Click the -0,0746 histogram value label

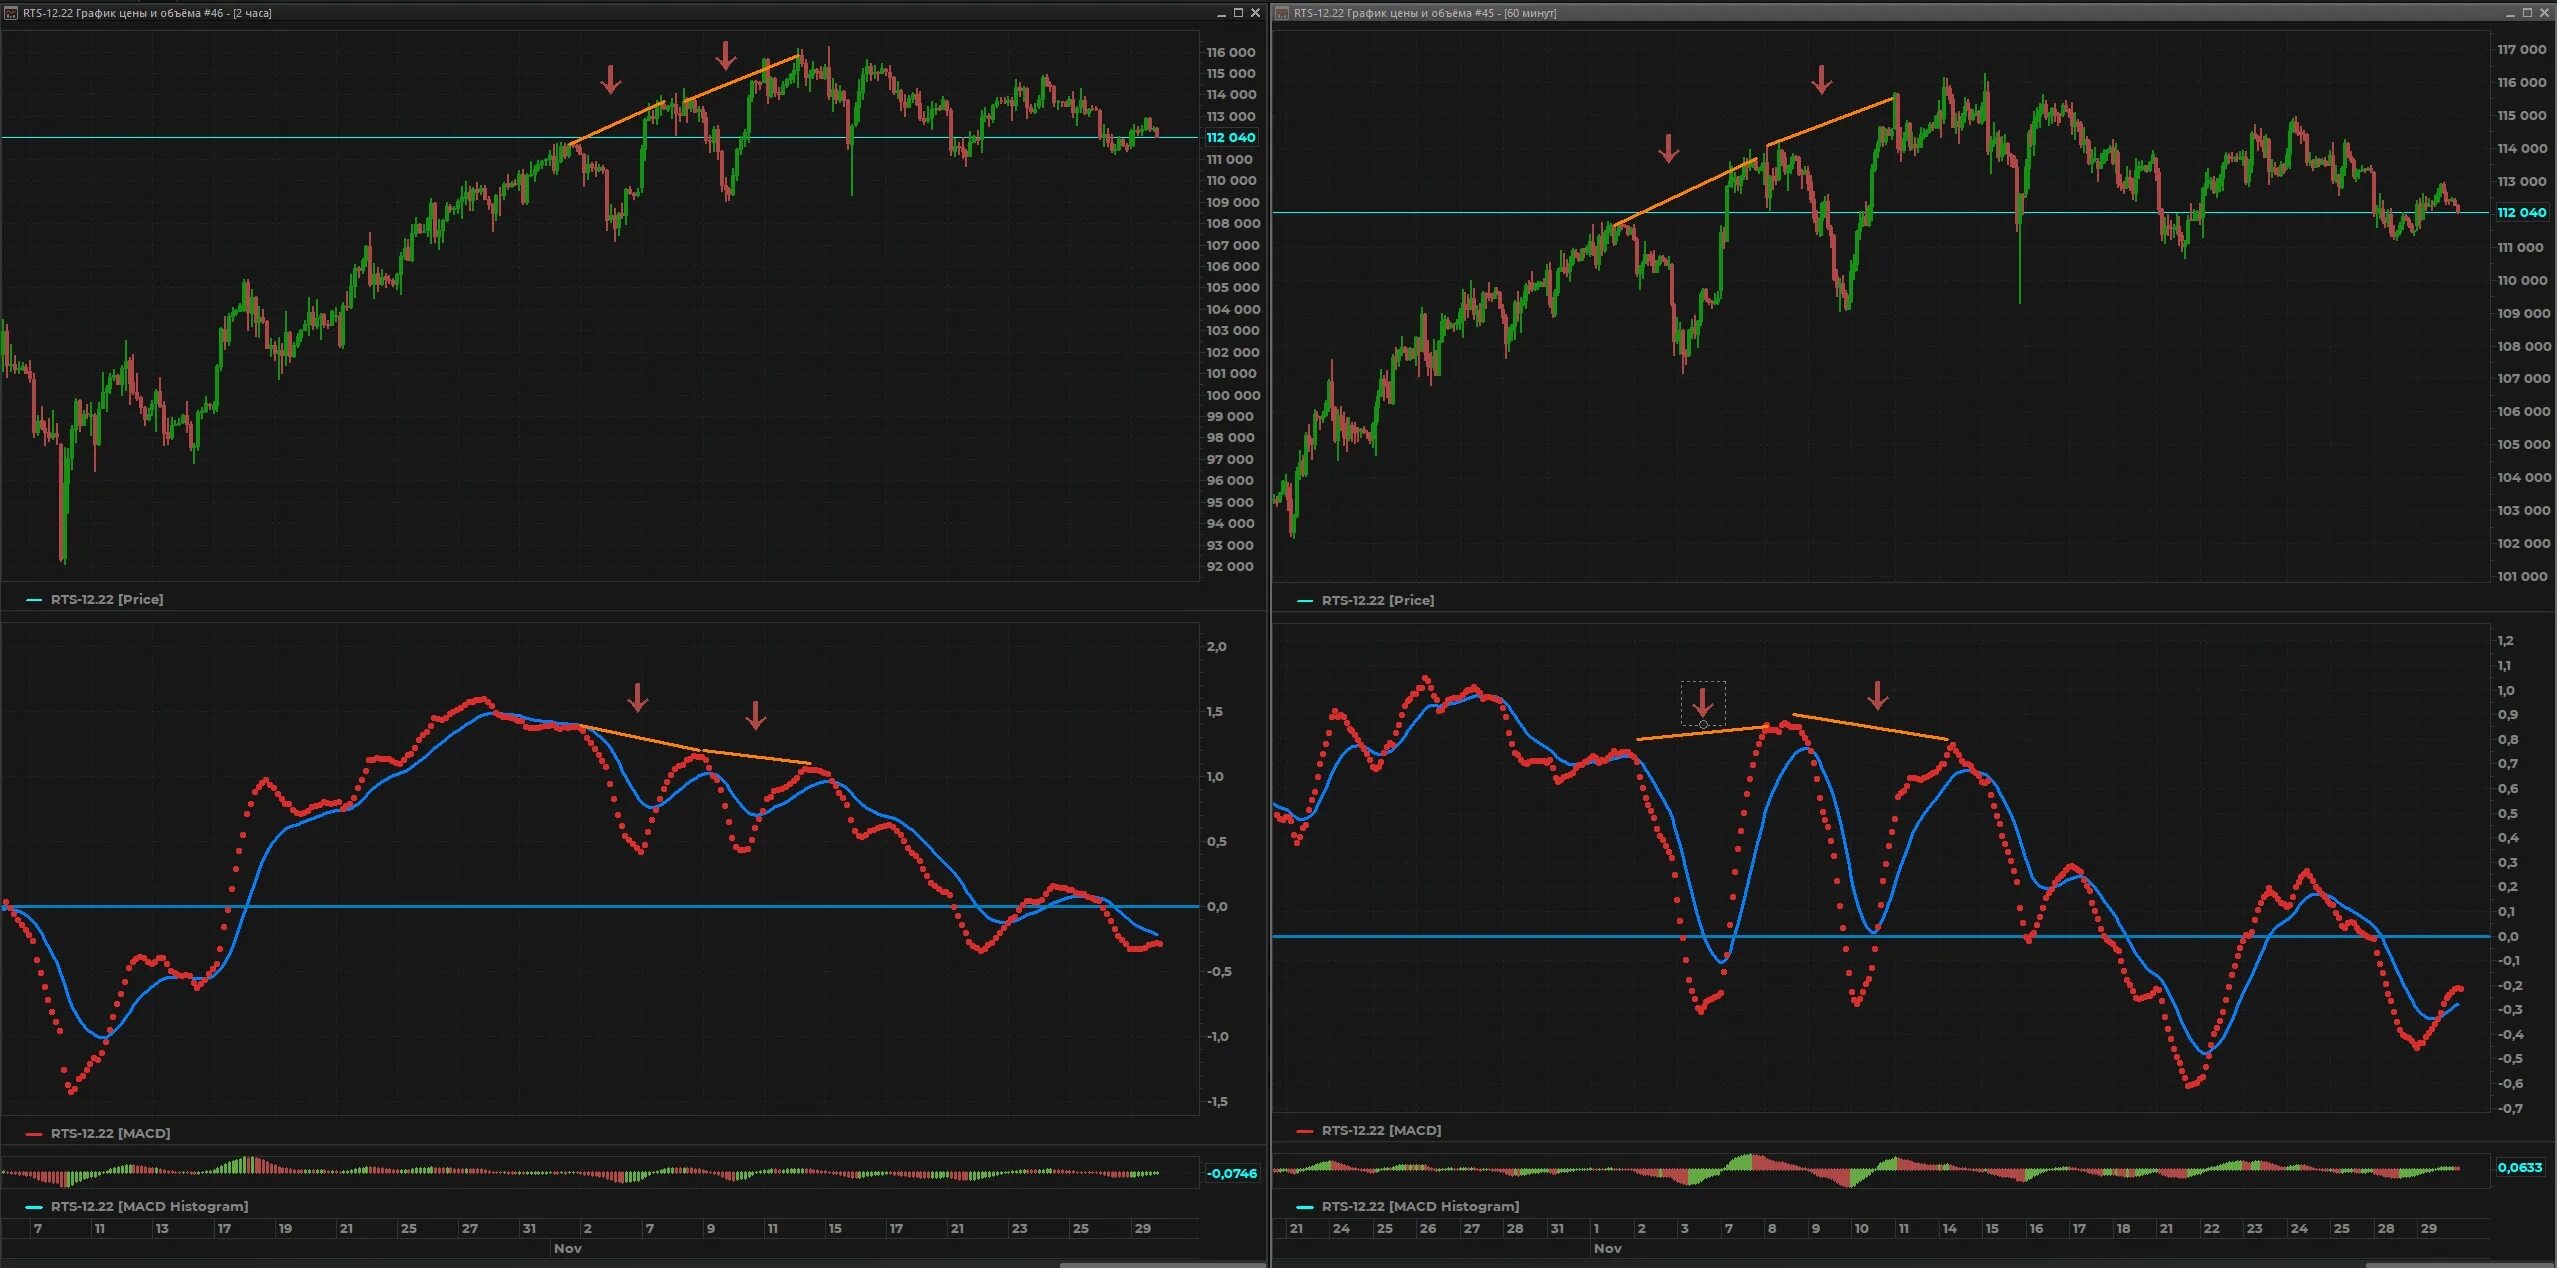(x=1231, y=1173)
